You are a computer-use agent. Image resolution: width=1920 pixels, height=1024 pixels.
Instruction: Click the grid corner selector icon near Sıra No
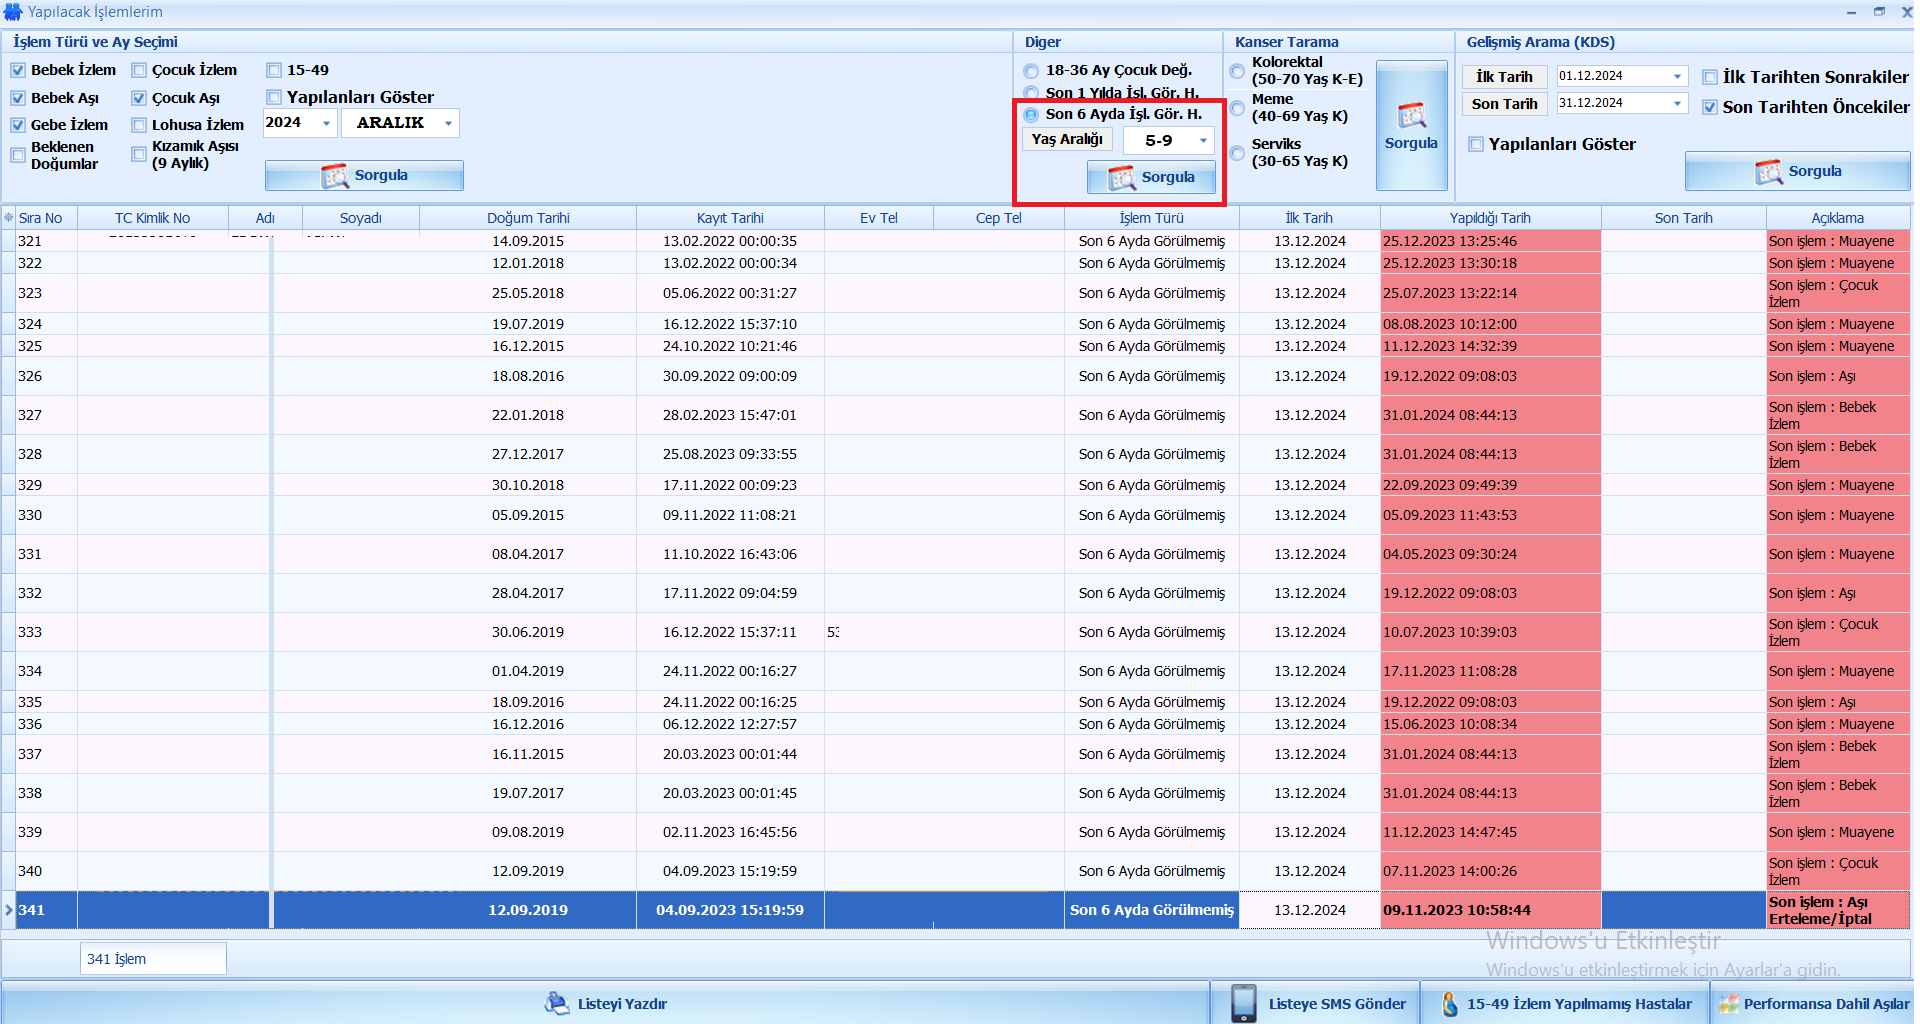click(x=8, y=218)
